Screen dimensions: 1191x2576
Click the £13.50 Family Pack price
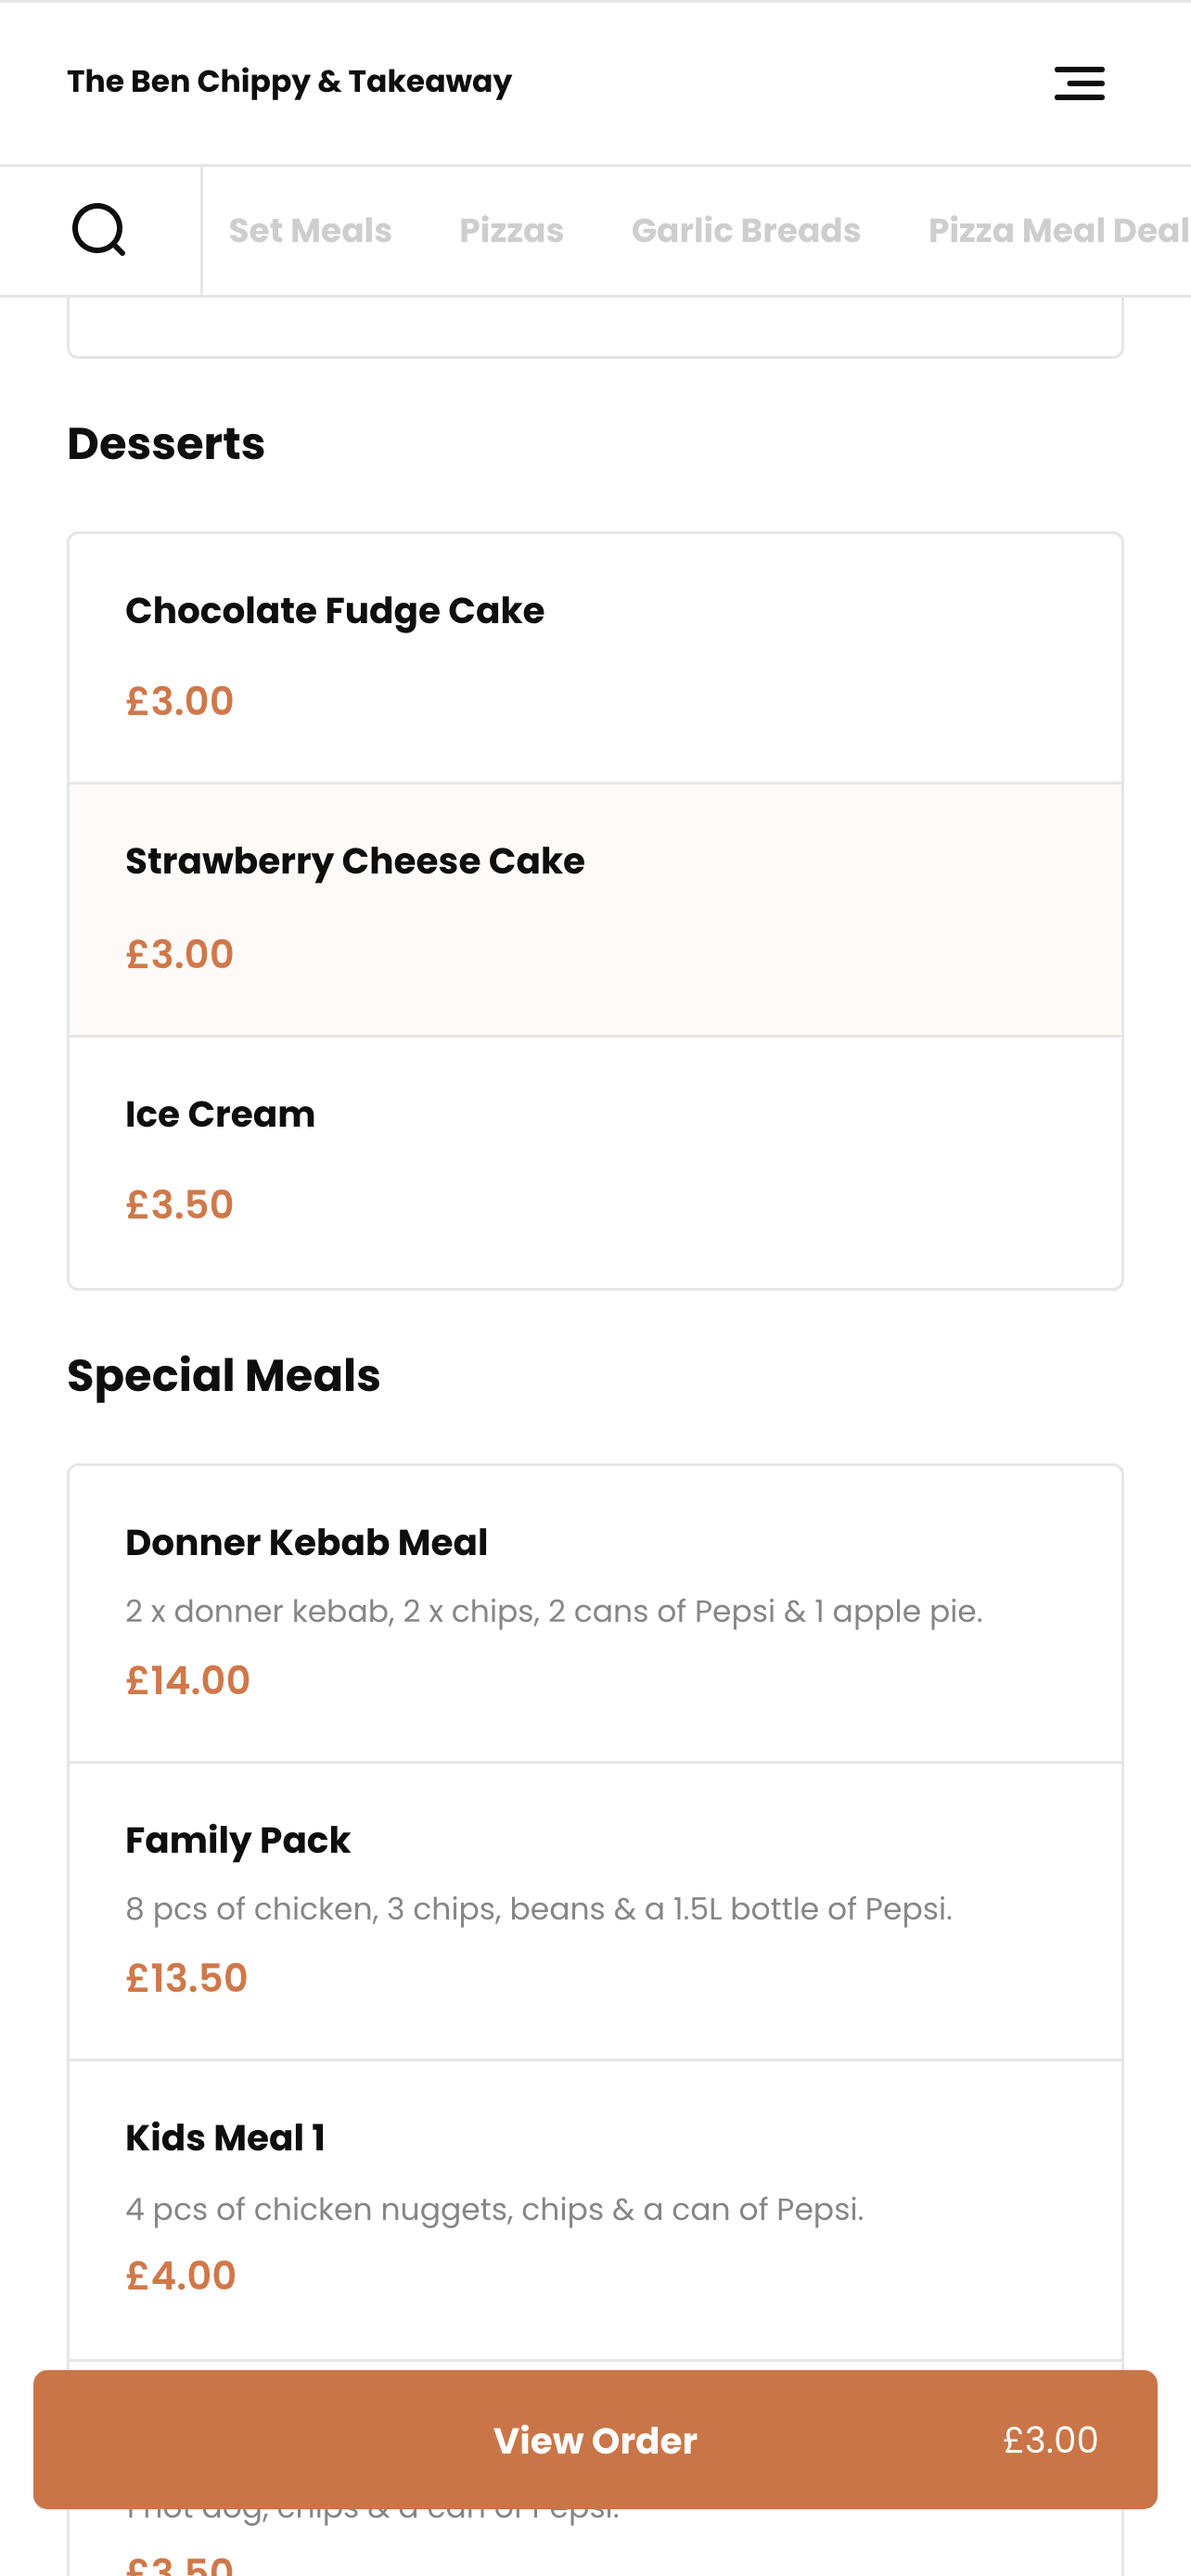tap(187, 1978)
